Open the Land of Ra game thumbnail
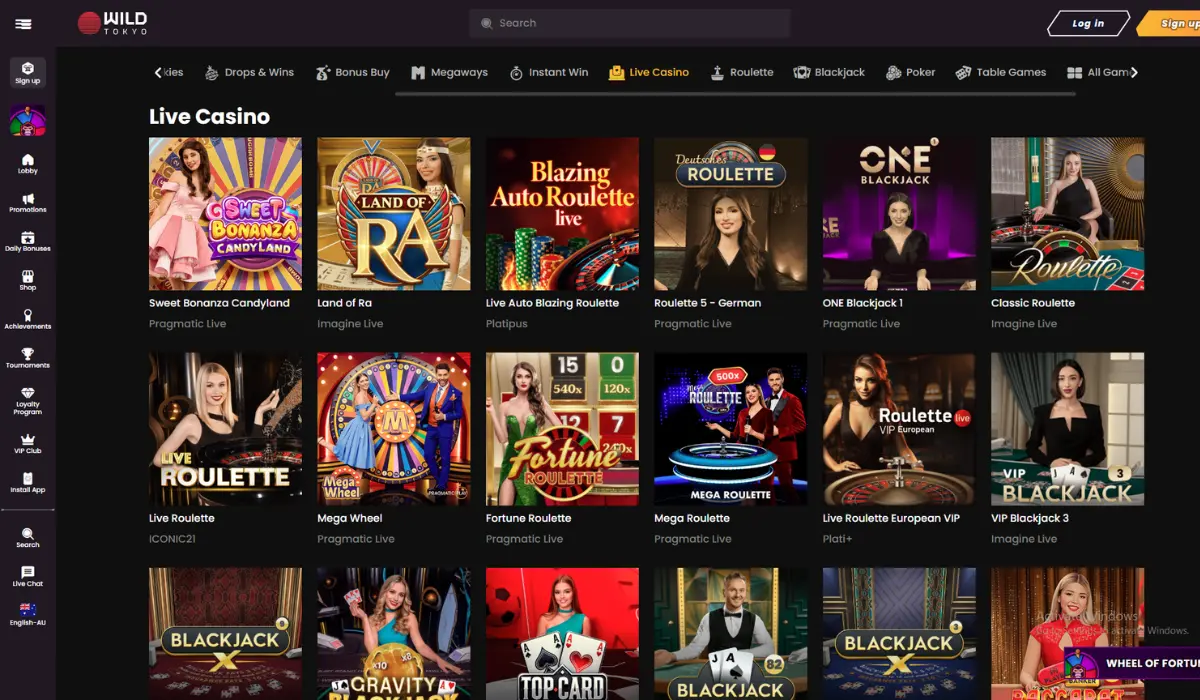 pyautogui.click(x=394, y=214)
